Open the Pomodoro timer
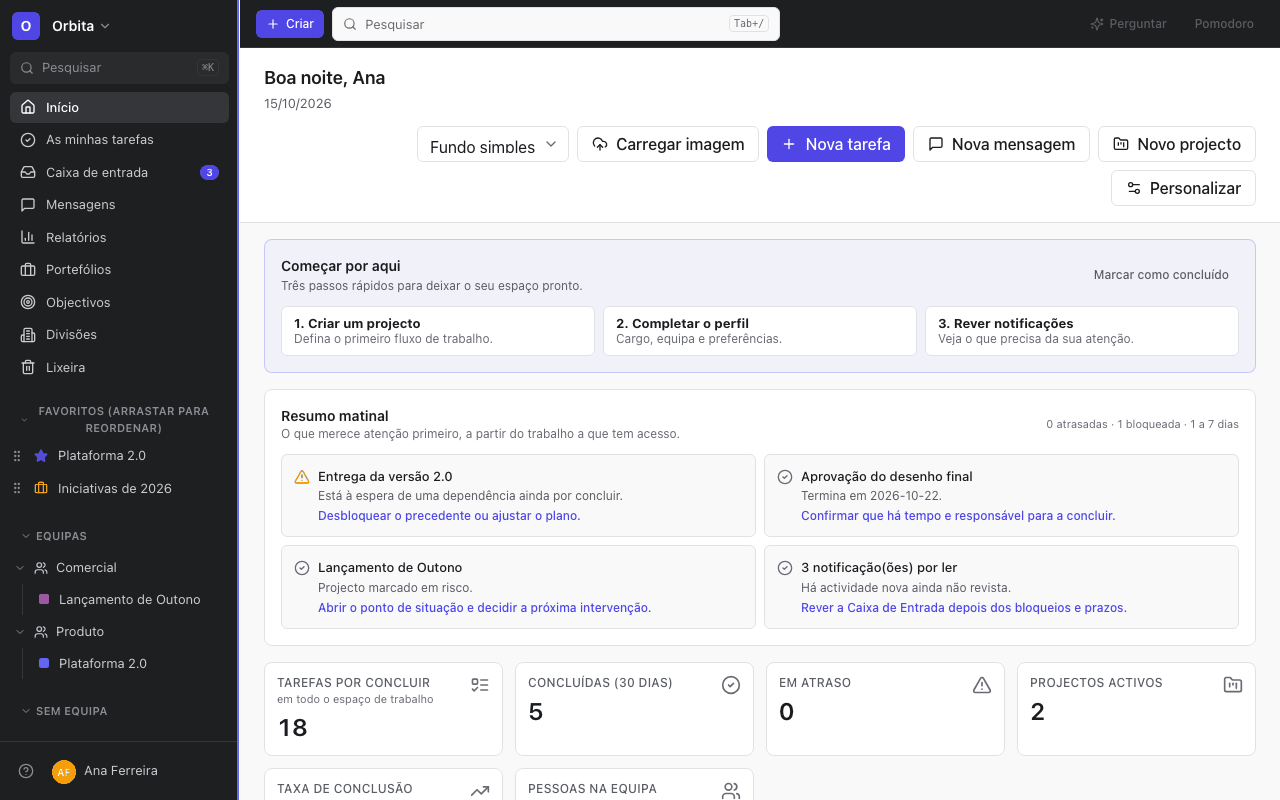 1224,24
